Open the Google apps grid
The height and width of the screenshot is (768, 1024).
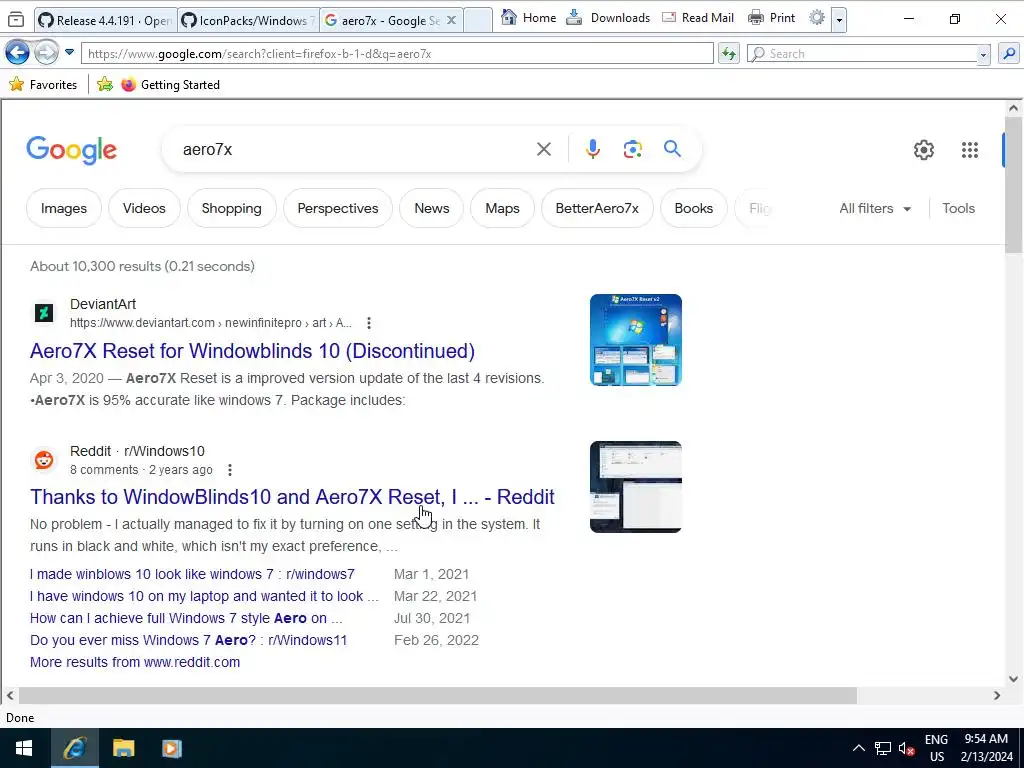coord(970,150)
